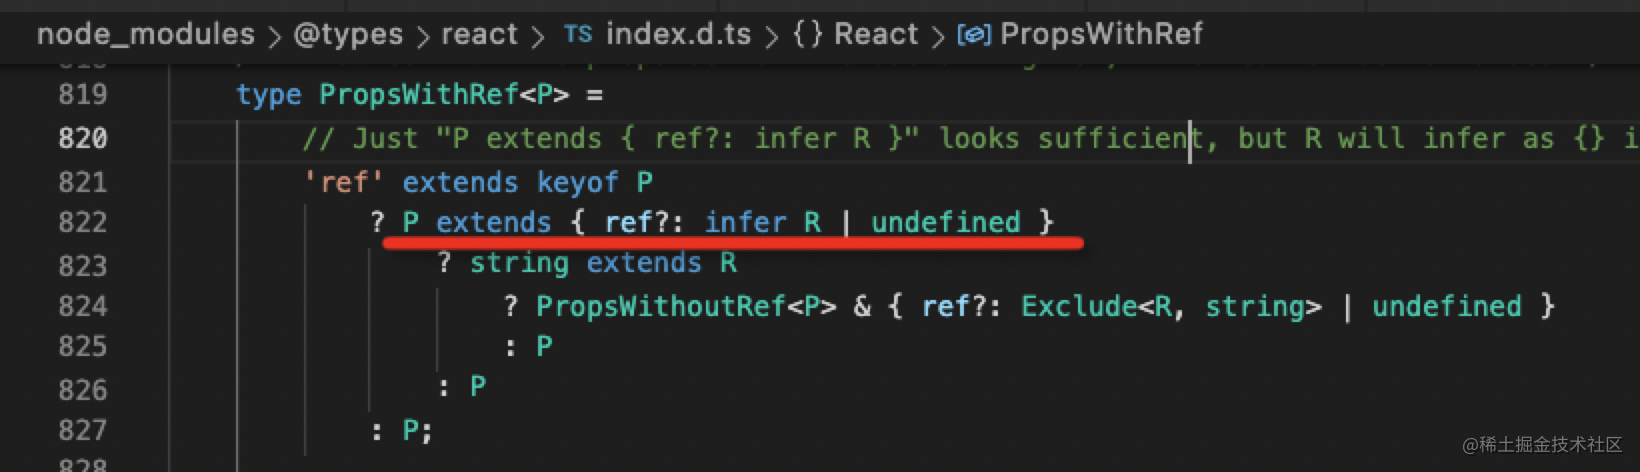Open the node_modules breadcrumb
Image resolution: width=1640 pixels, height=472 pixels.
click(146, 34)
